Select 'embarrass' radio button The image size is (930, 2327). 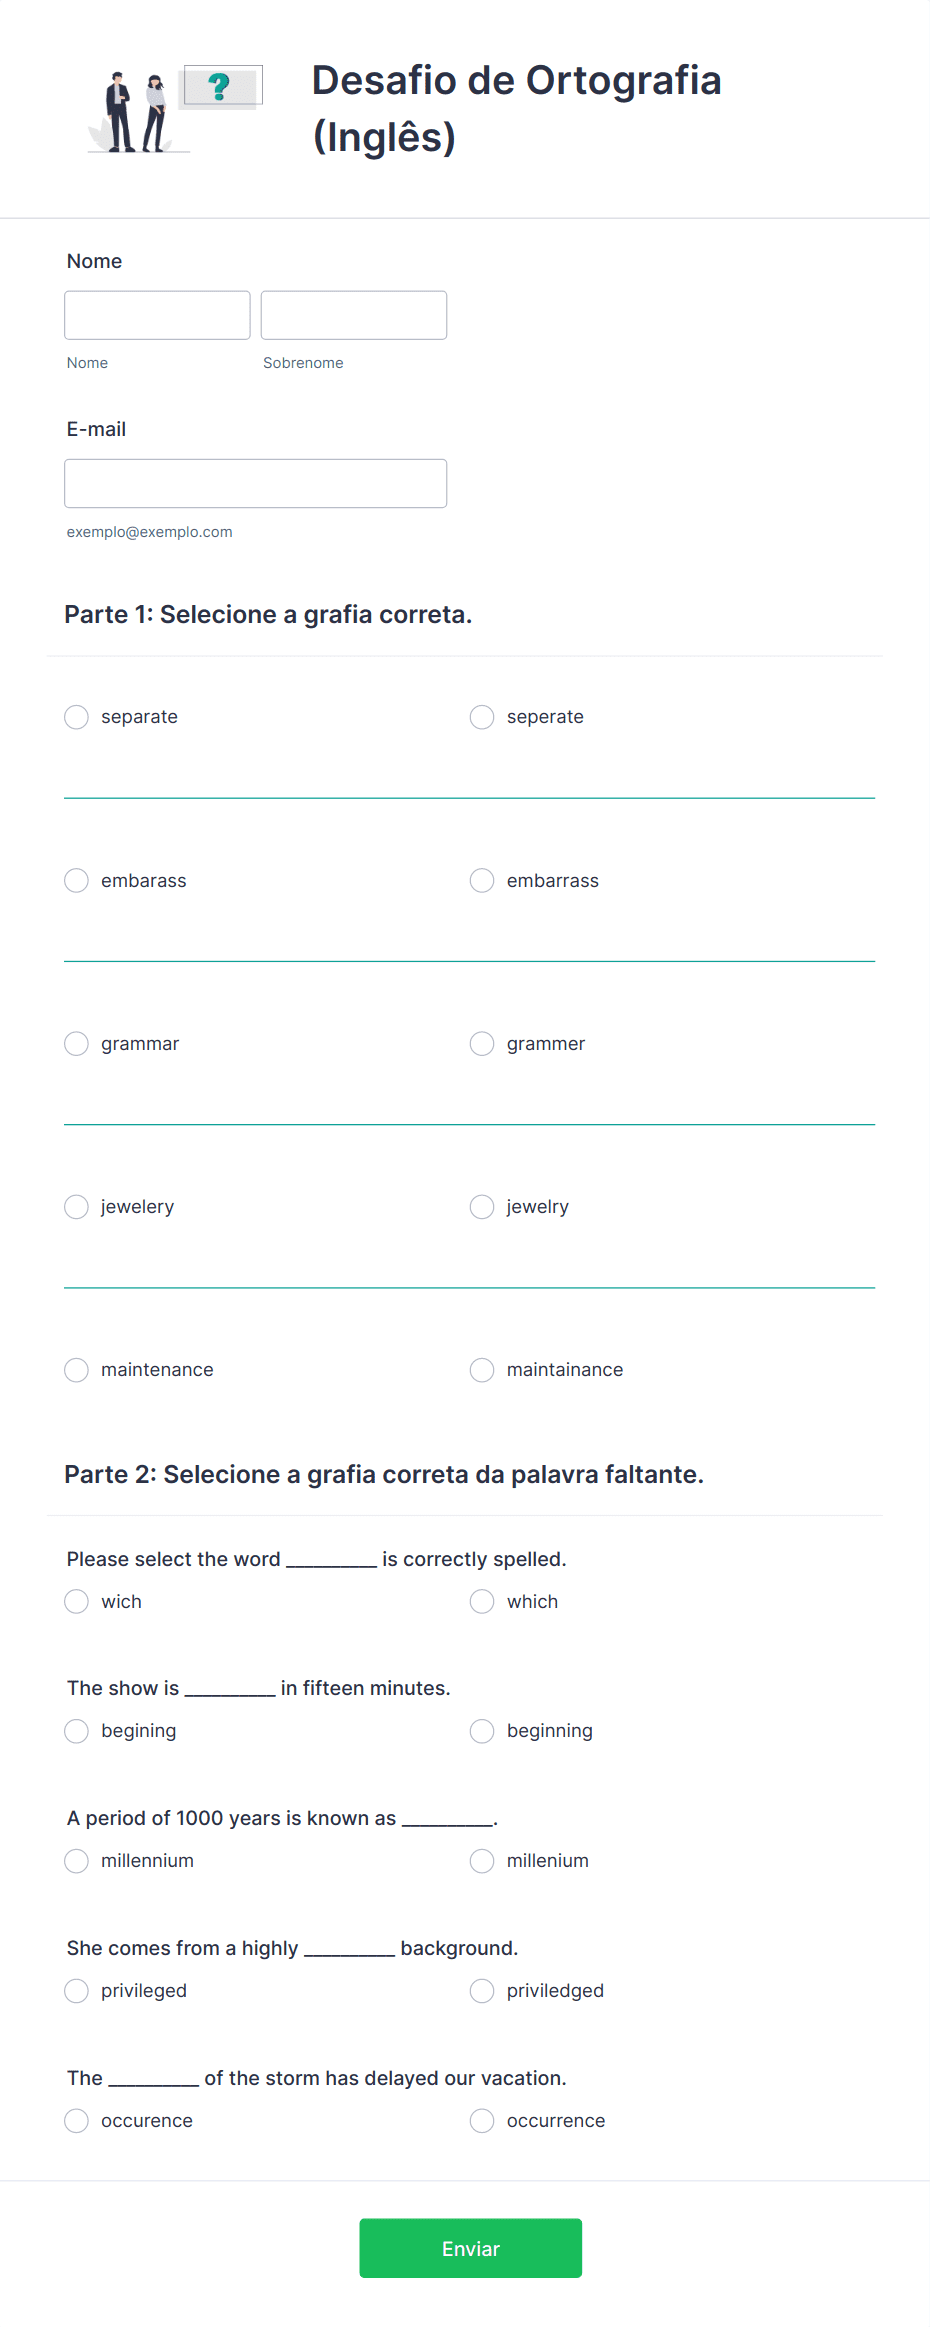pos(482,881)
